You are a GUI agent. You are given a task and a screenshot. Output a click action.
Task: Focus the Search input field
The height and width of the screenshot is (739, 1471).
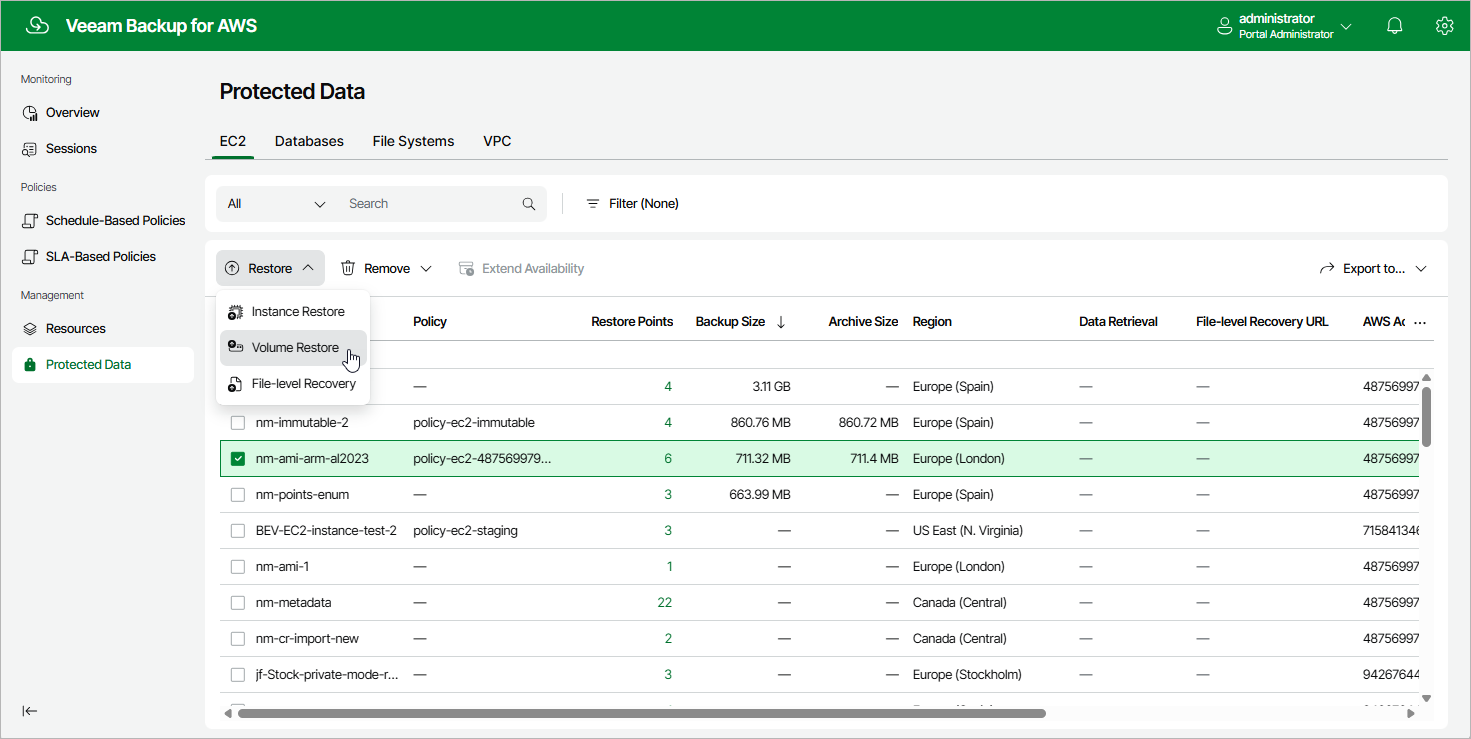coord(430,204)
